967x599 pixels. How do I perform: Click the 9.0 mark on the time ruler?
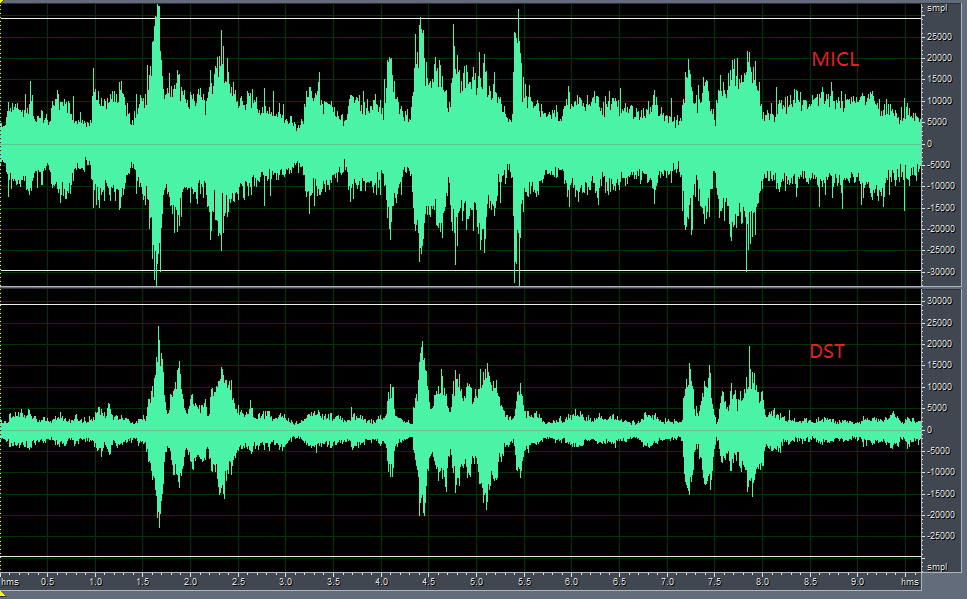tap(858, 582)
